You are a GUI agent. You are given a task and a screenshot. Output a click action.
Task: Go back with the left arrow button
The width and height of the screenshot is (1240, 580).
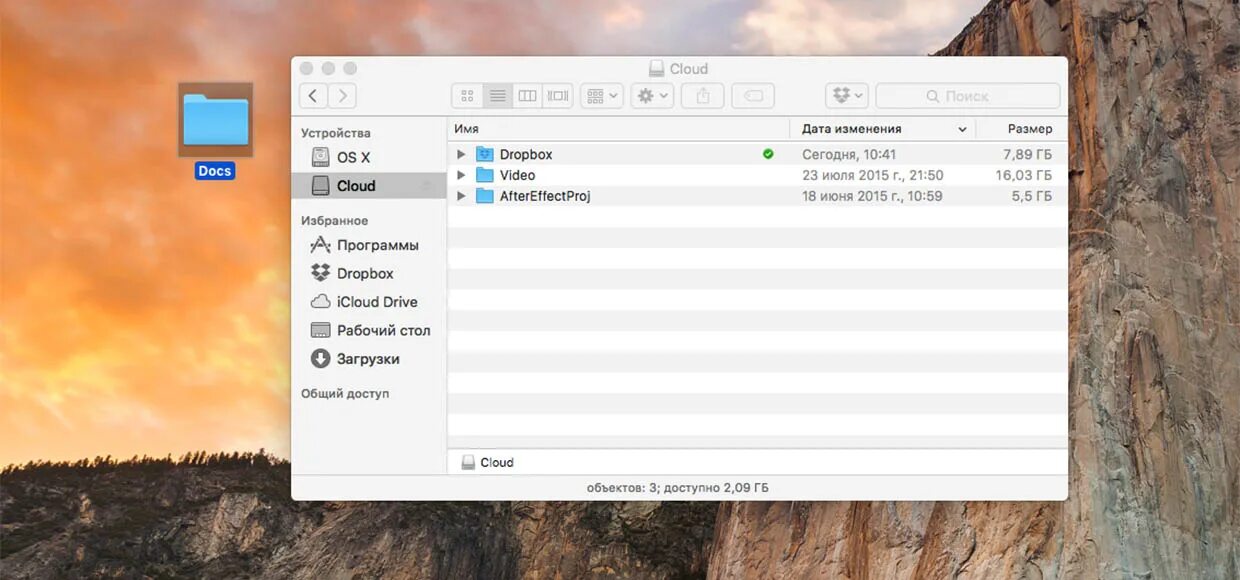click(x=313, y=96)
